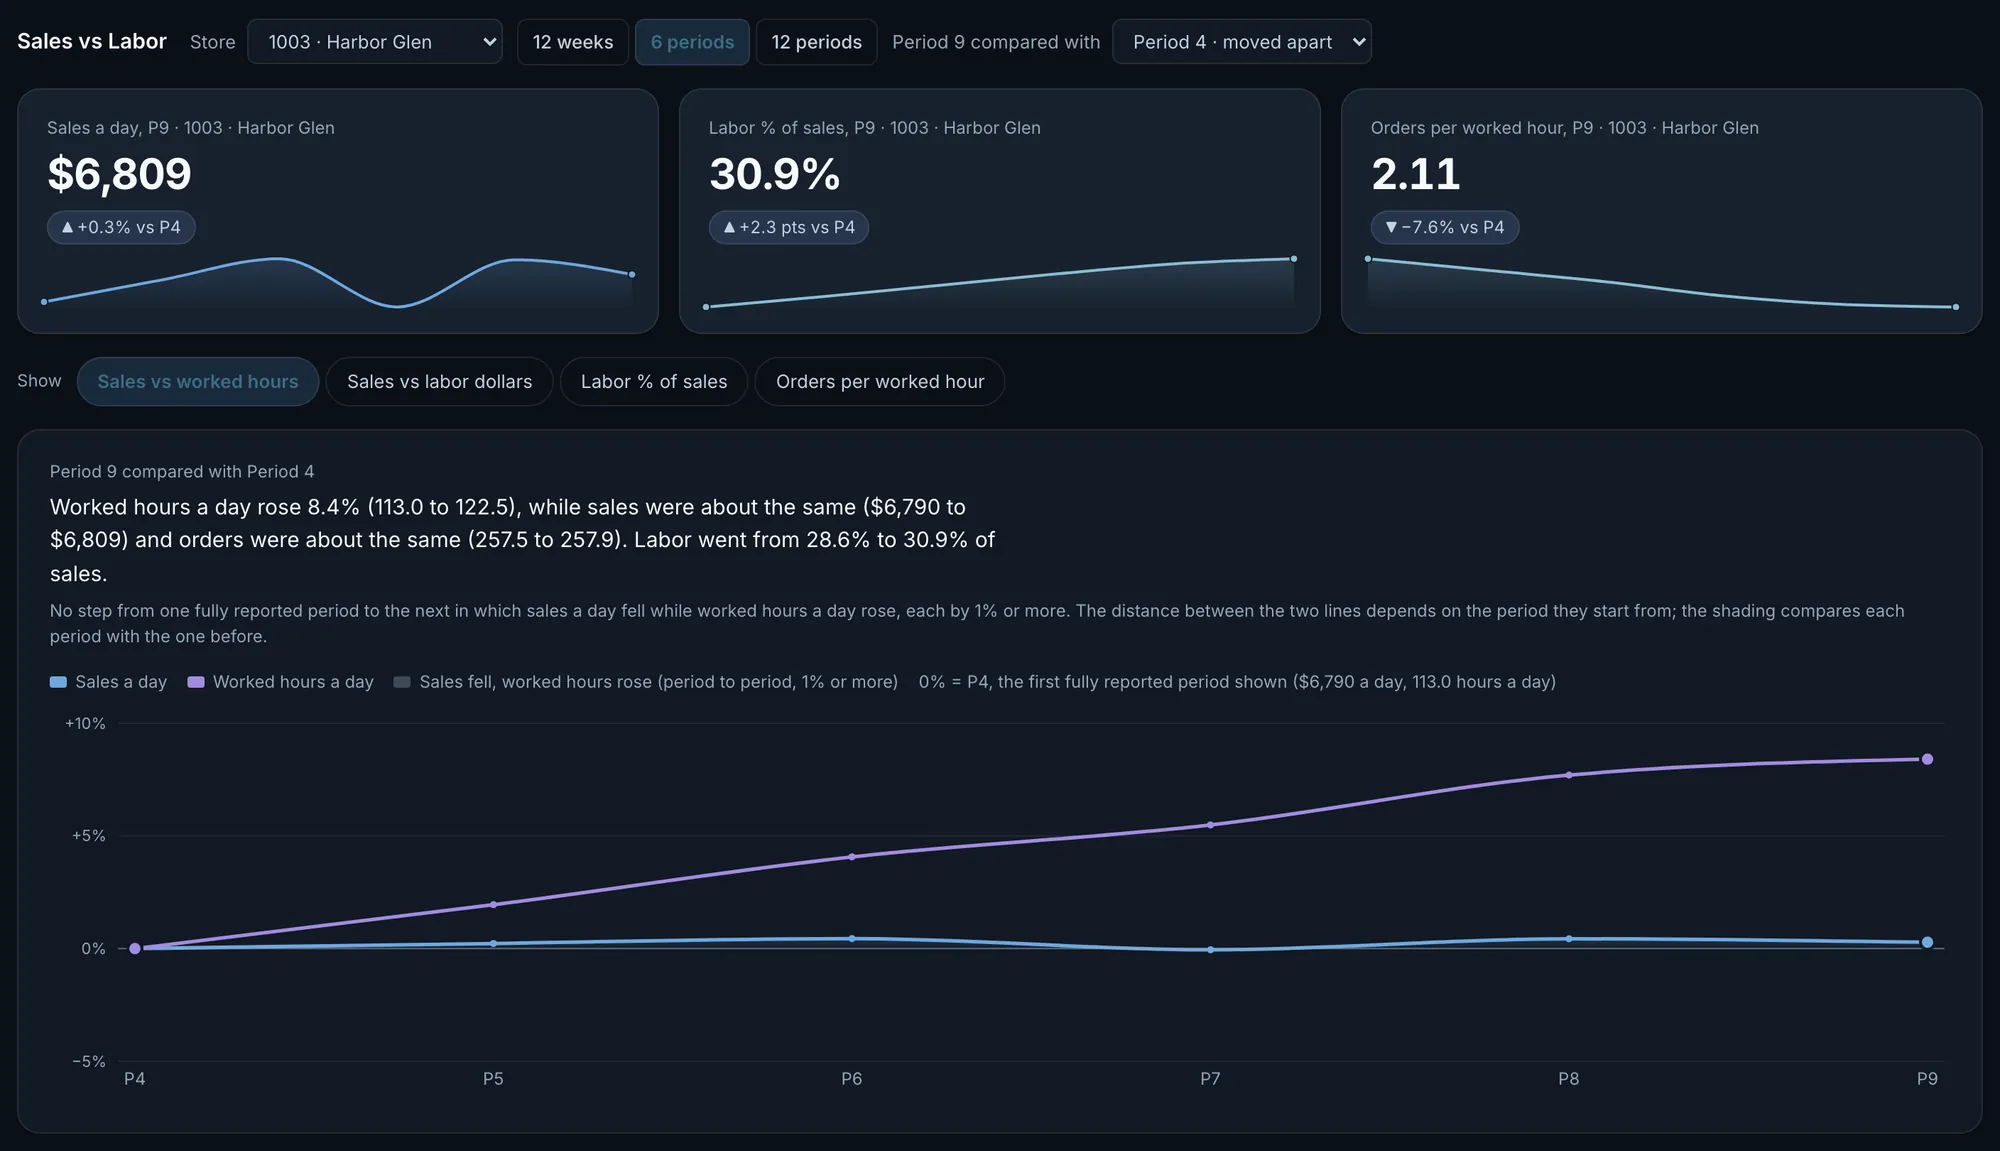Select the 12 periods range
The width and height of the screenshot is (2000, 1151).
pyautogui.click(x=816, y=42)
